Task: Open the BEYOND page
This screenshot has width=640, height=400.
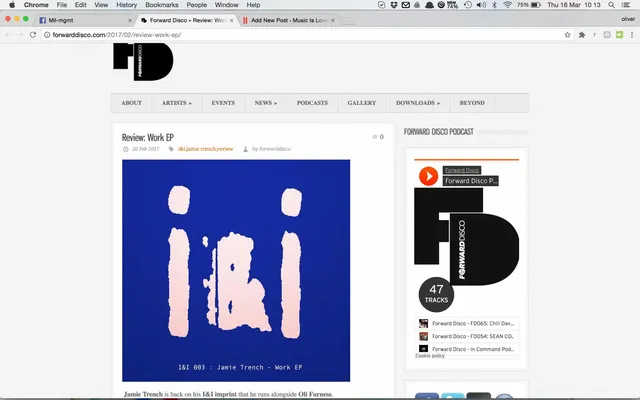Action: coord(472,103)
